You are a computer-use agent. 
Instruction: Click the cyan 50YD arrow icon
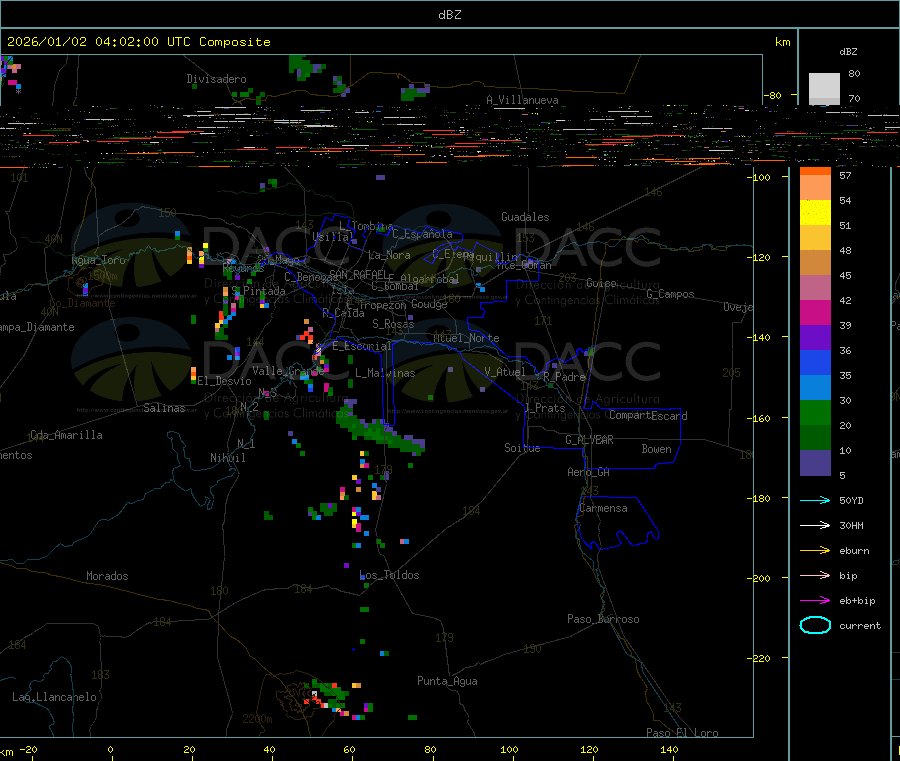[815, 500]
